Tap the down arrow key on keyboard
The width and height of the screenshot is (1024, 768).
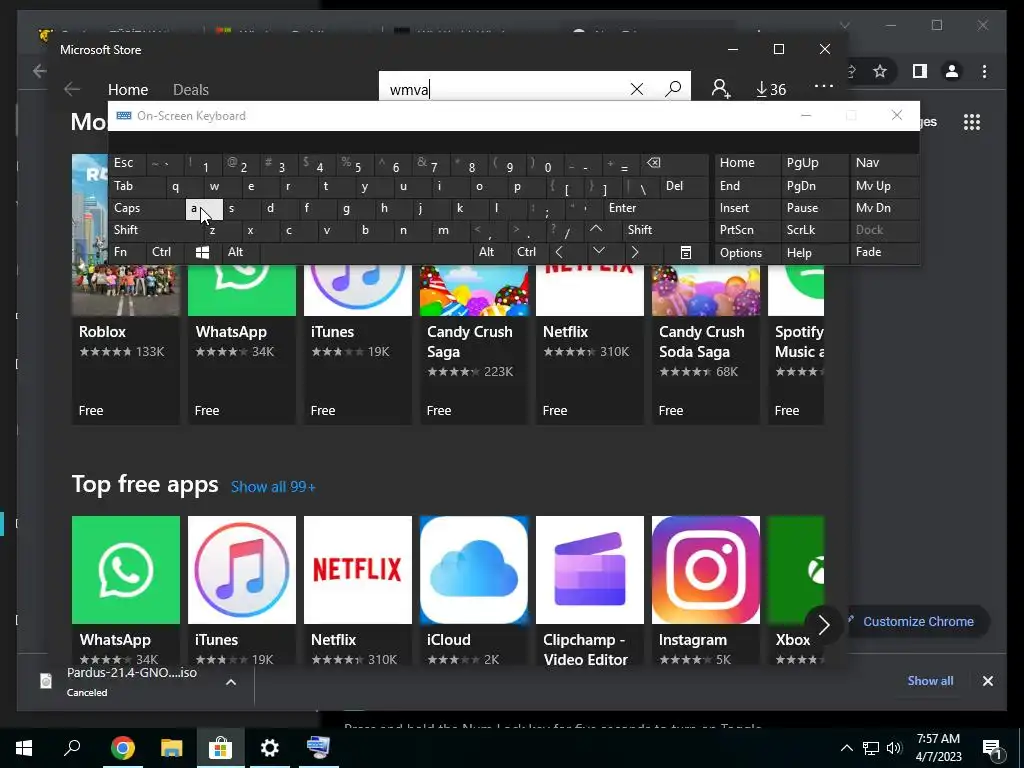[598, 251]
